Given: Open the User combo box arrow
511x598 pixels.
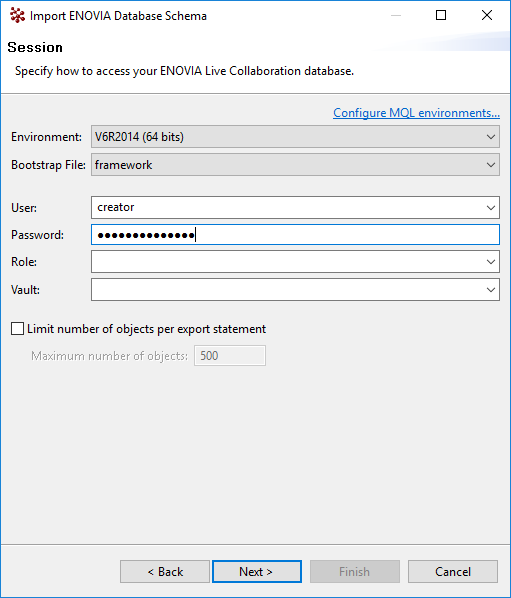Looking at the screenshot, I should tap(491, 207).
